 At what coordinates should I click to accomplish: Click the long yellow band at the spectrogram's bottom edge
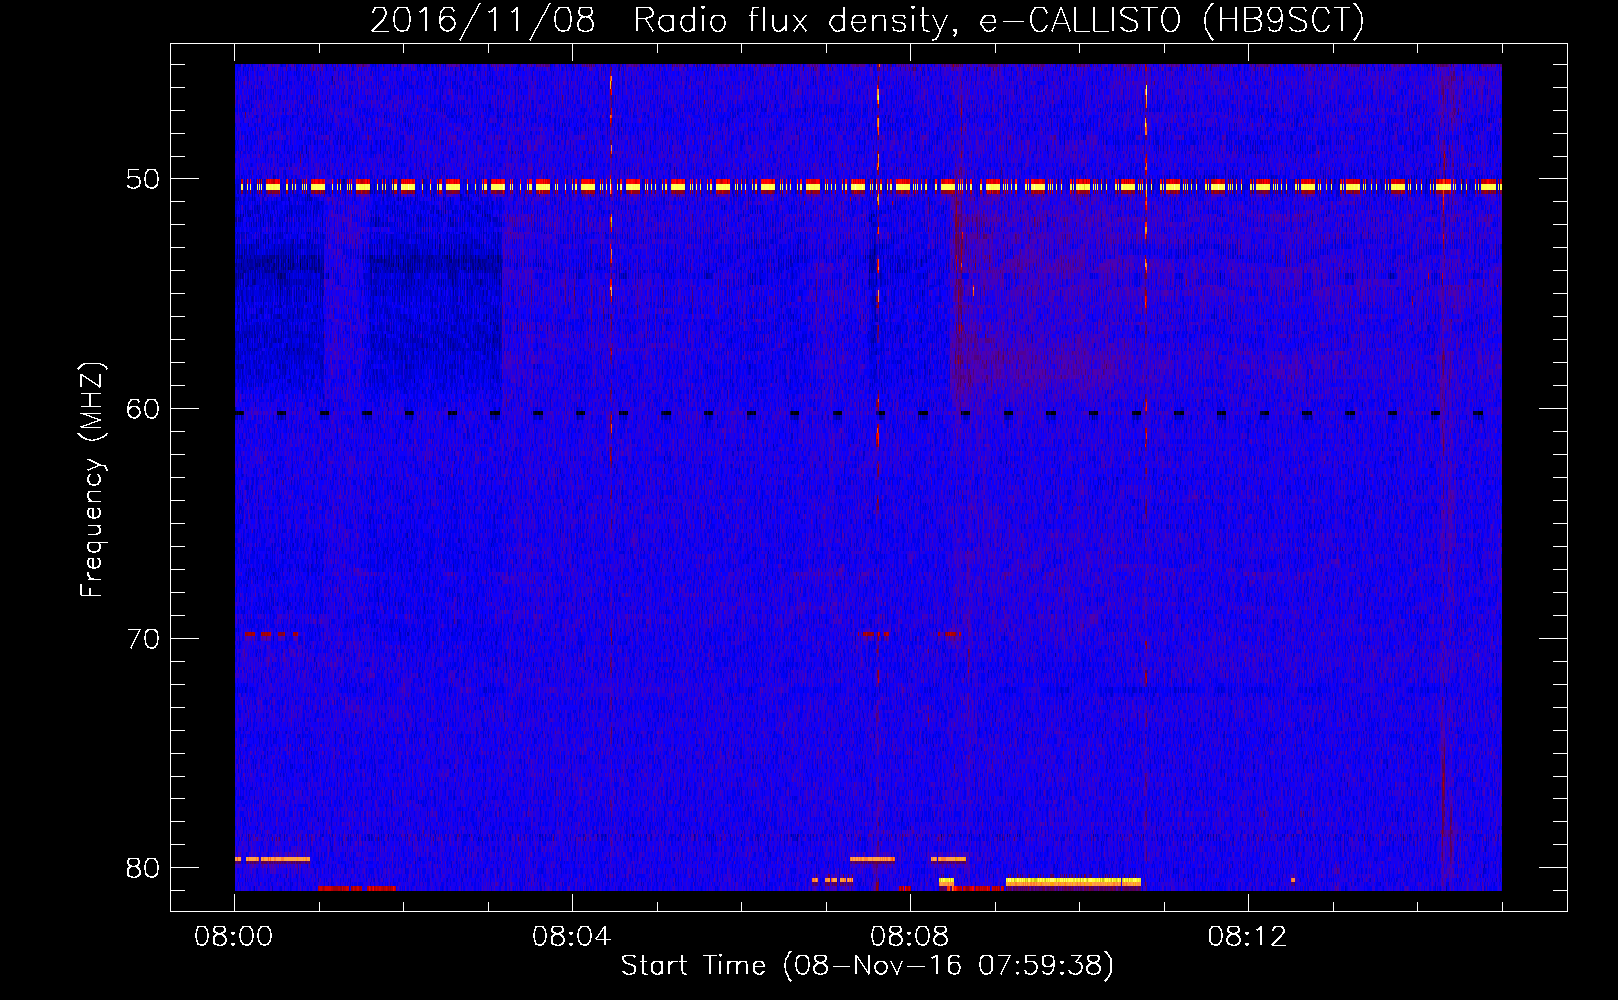pos(1073,882)
